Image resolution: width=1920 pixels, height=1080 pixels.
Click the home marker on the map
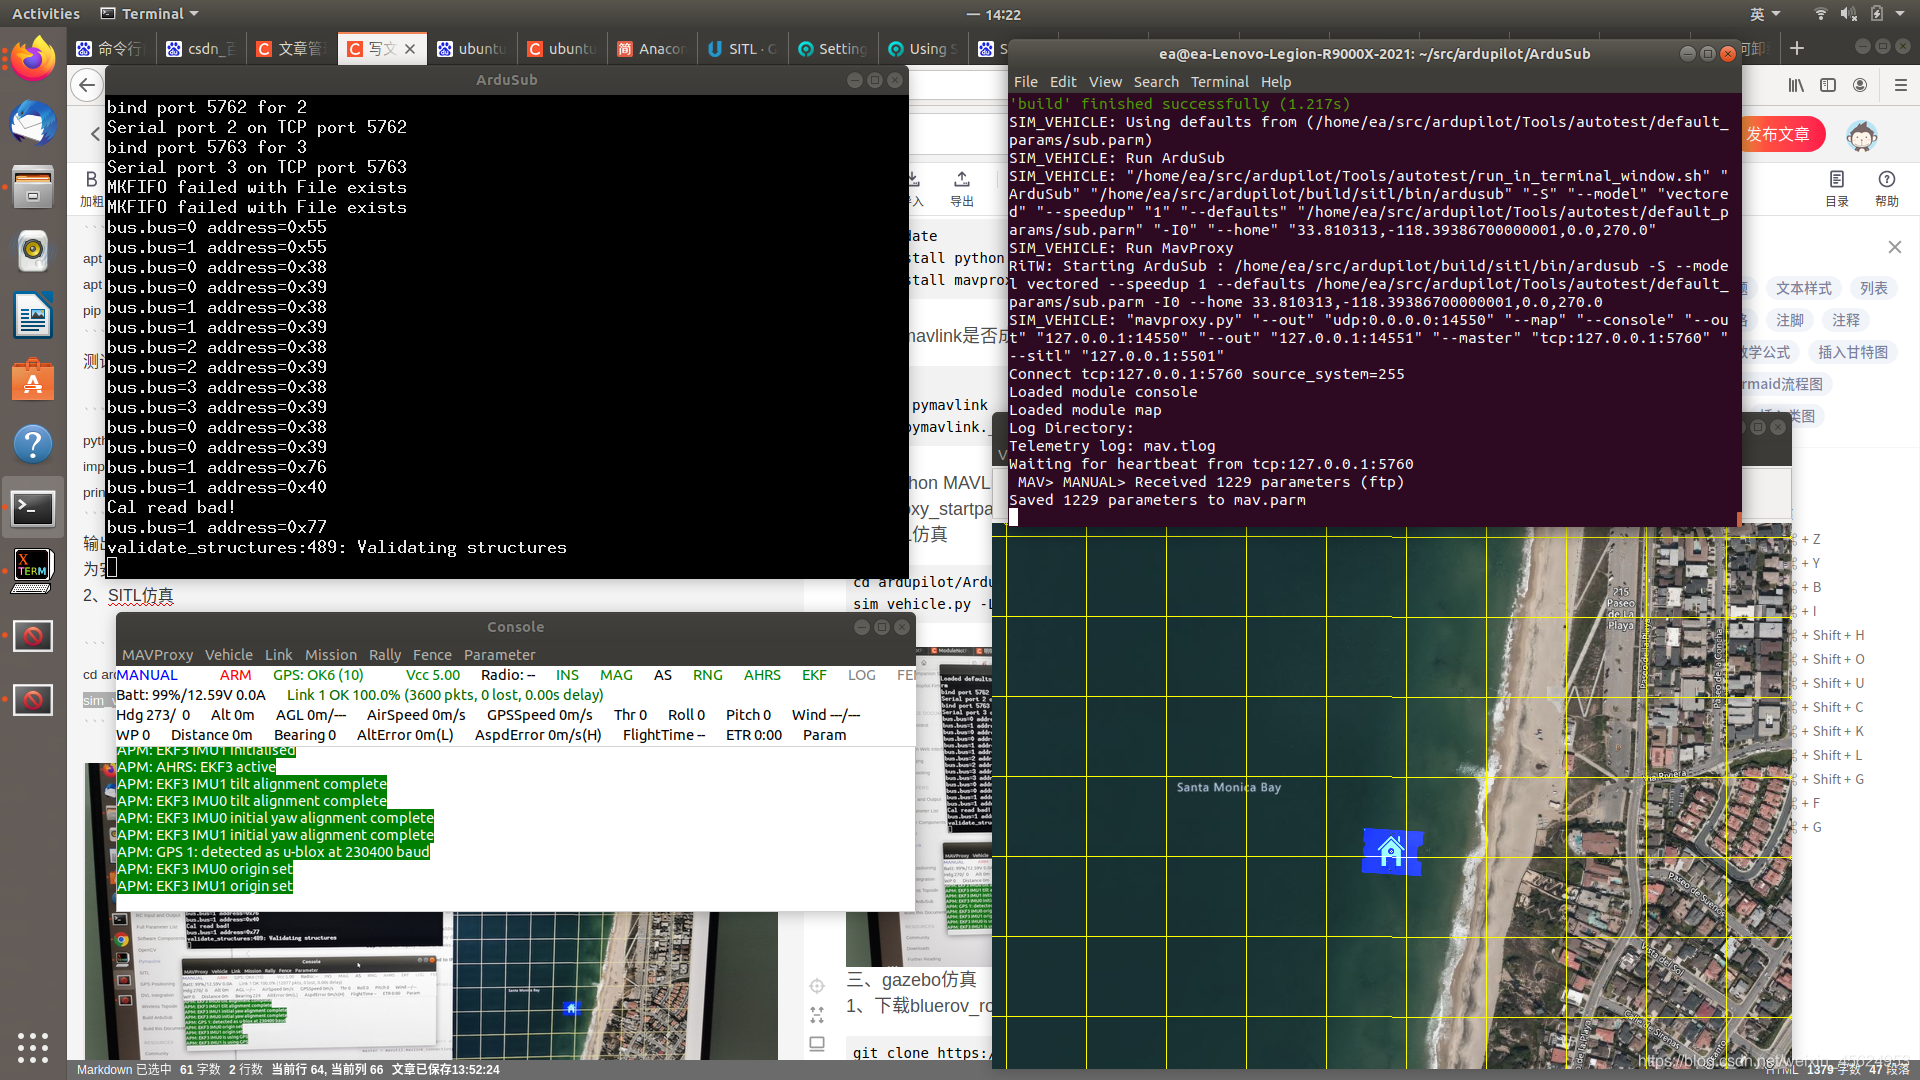tap(1390, 852)
